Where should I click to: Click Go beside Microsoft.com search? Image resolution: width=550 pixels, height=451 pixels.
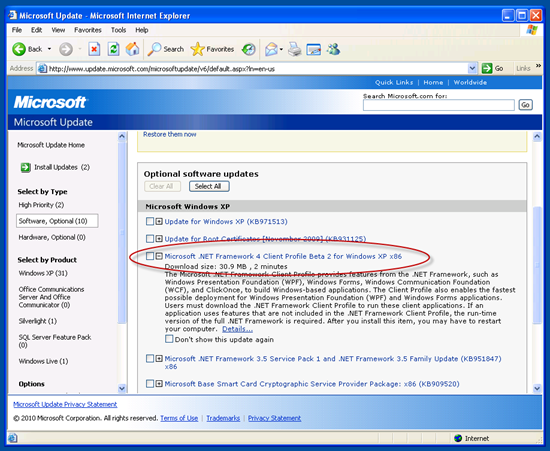click(525, 105)
